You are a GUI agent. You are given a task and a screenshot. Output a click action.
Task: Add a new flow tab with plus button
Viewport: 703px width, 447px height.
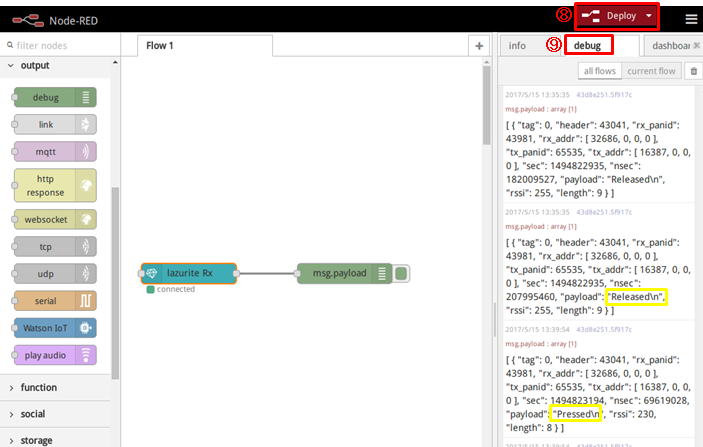[x=479, y=46]
